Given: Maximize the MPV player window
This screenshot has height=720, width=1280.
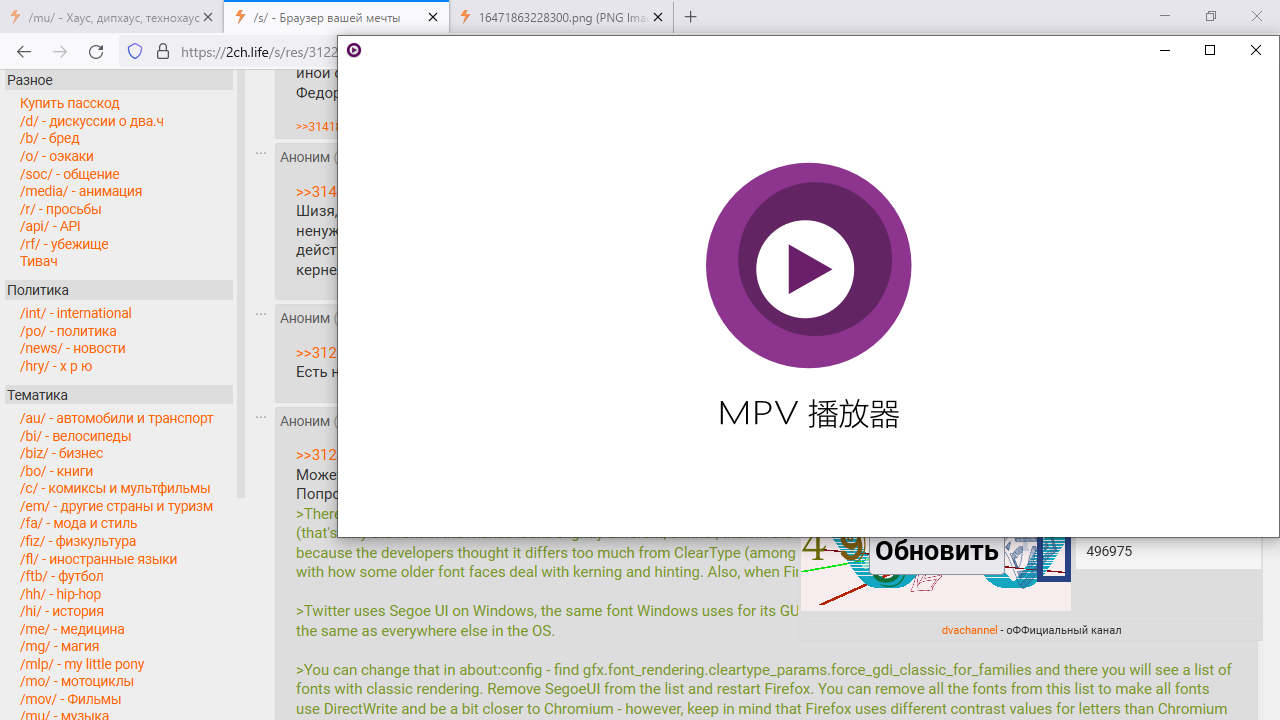Looking at the screenshot, I should point(1210,50).
